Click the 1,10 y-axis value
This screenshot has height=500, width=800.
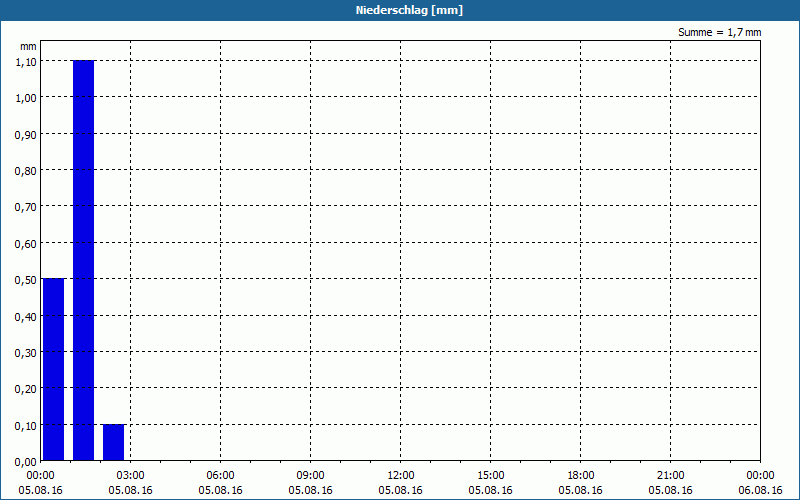26,62
